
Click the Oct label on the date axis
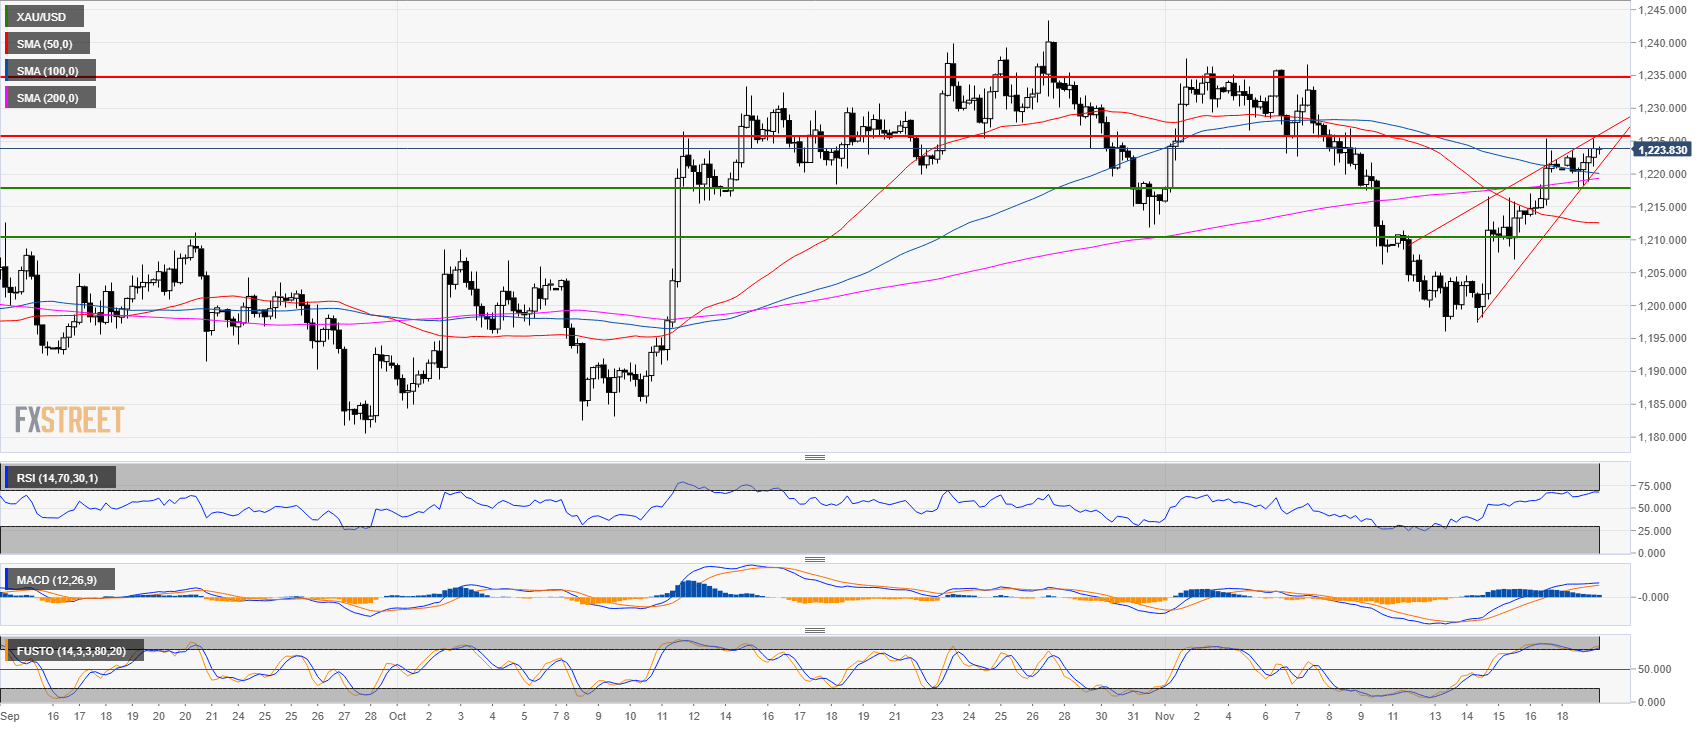397,716
